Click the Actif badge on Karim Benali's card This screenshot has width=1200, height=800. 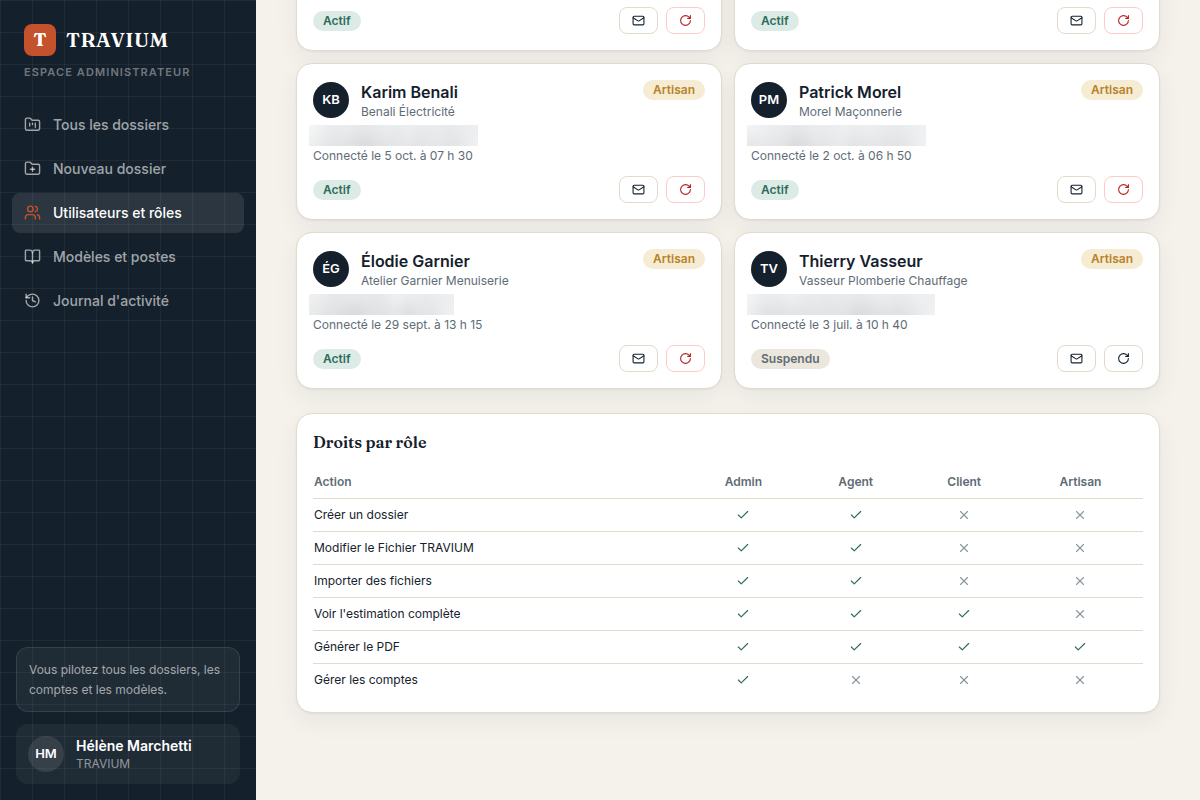click(x=337, y=189)
